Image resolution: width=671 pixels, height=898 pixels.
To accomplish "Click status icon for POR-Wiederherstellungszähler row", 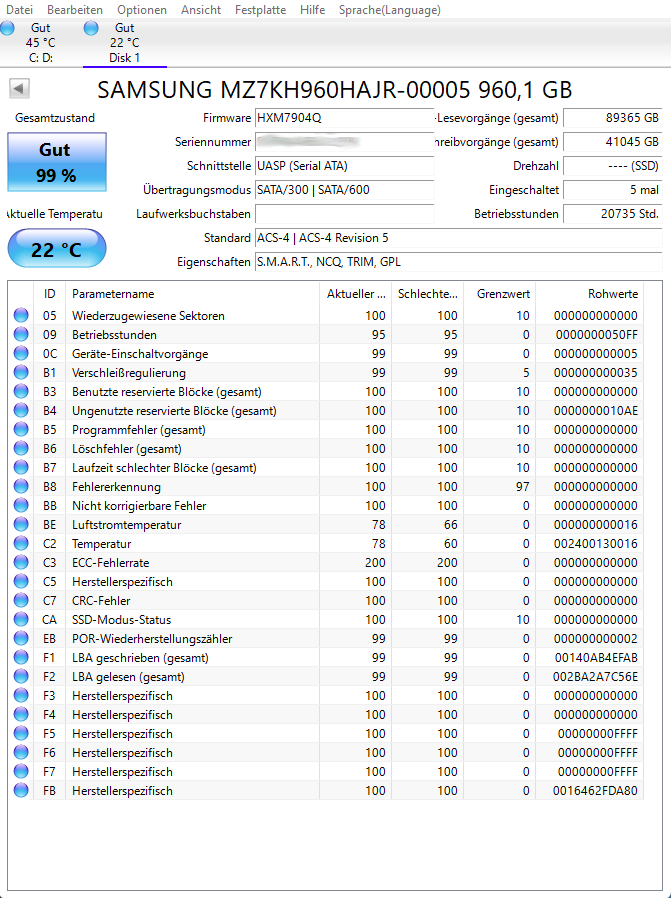I will pyautogui.click(x=21, y=638).
